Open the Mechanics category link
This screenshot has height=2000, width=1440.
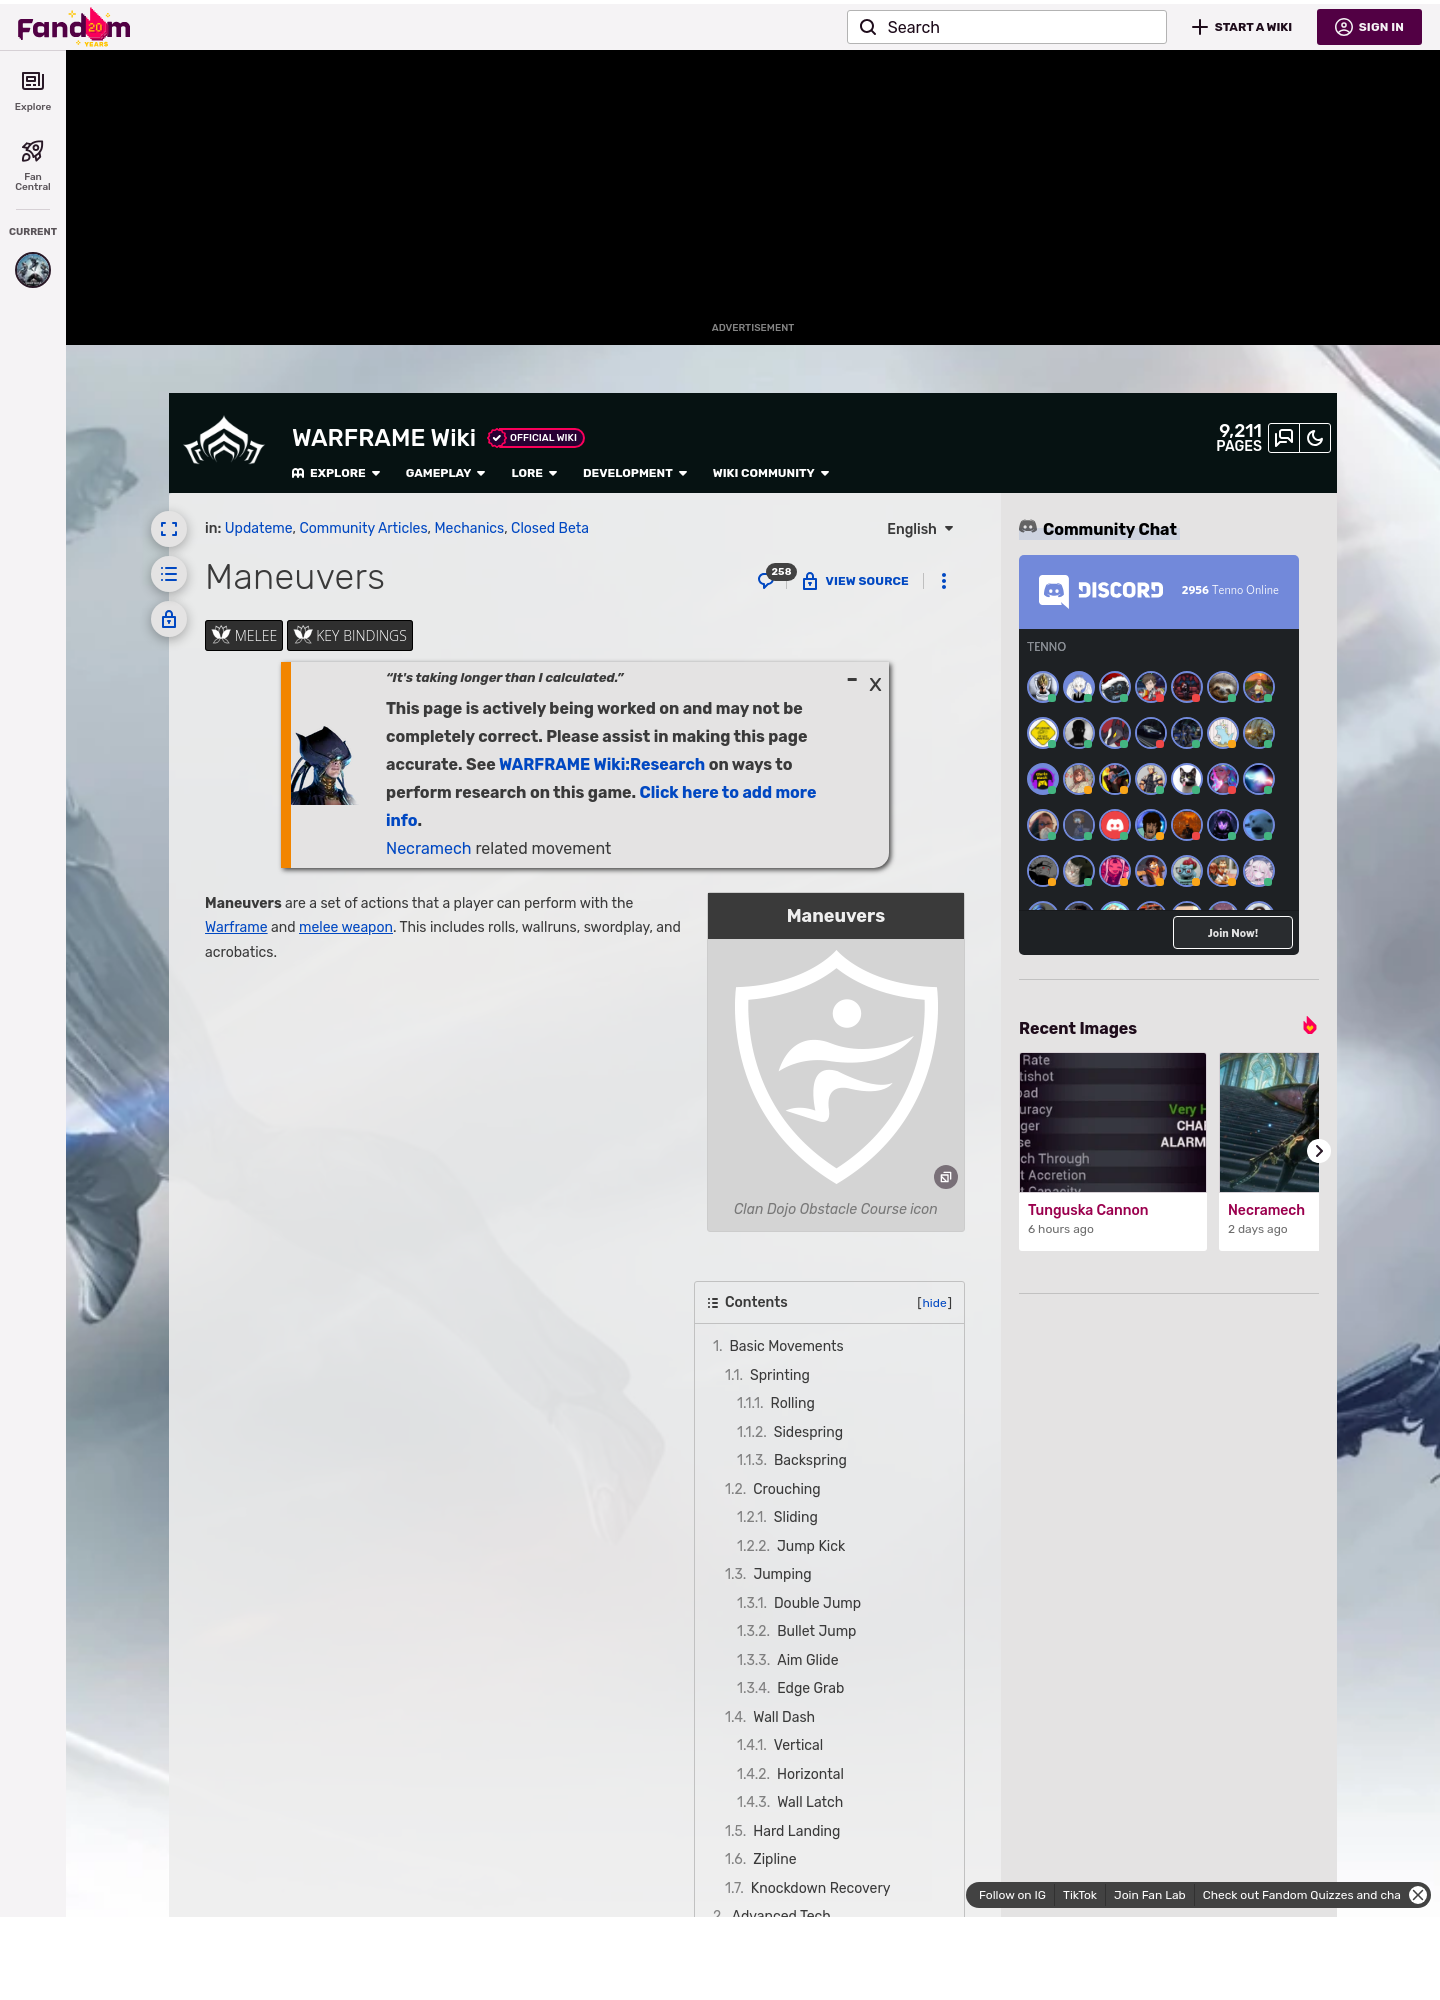pyautogui.click(x=470, y=528)
